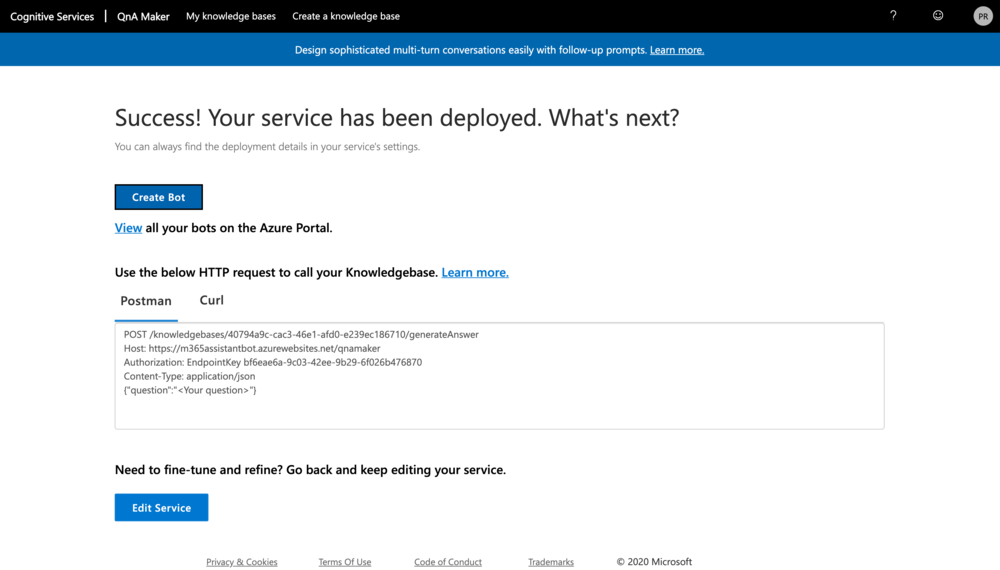Select the Authorization EndpointKey line

tap(273, 362)
